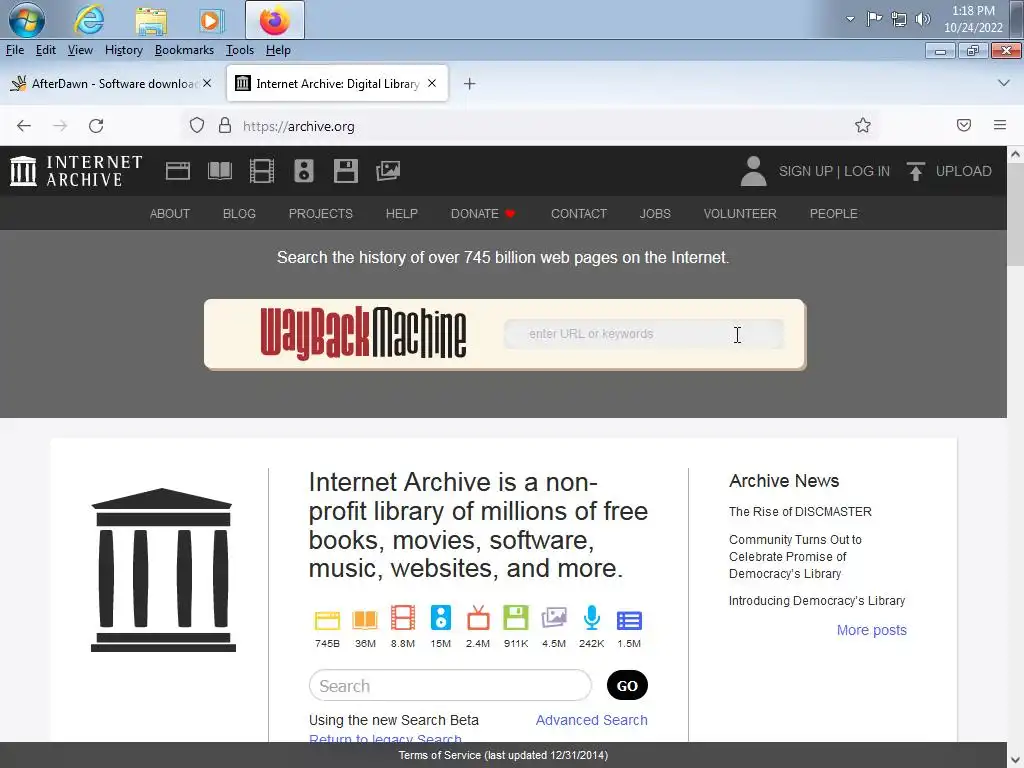The image size is (1024, 768).
Task: Click the BLOG navigation link
Action: 239,214
